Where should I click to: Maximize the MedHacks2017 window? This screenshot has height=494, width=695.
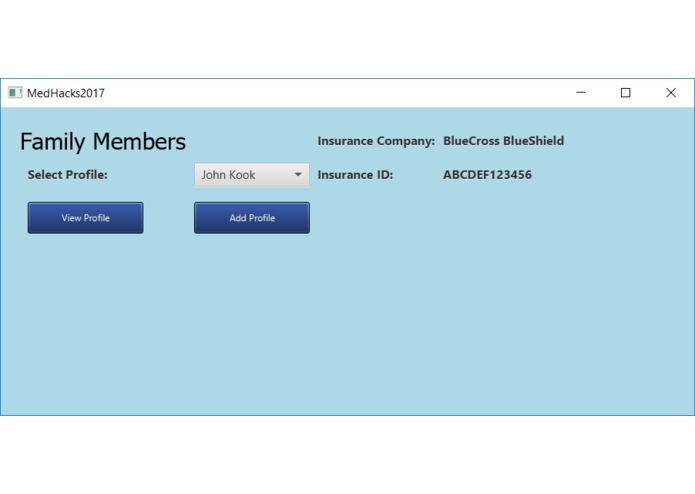625,93
